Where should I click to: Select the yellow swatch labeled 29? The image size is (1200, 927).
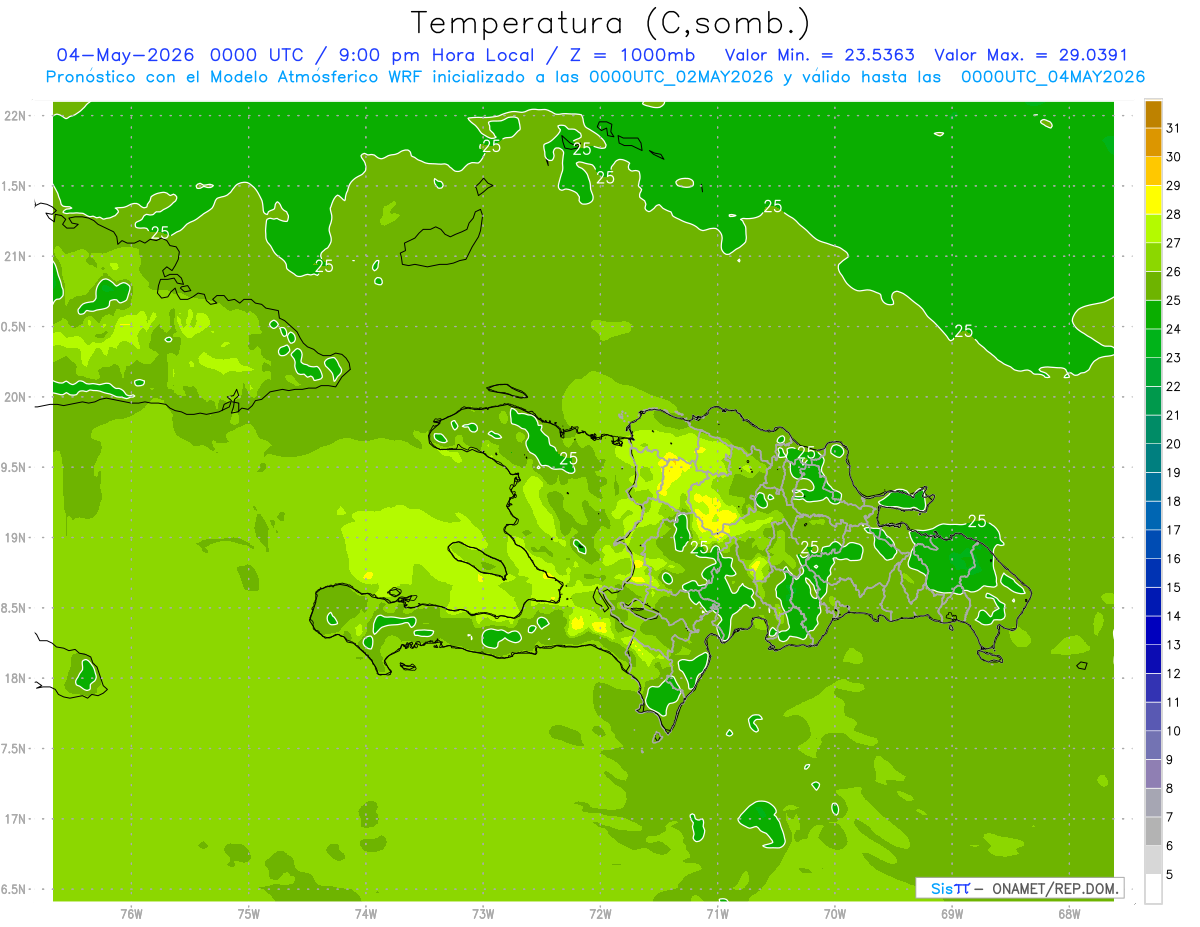[1153, 172]
